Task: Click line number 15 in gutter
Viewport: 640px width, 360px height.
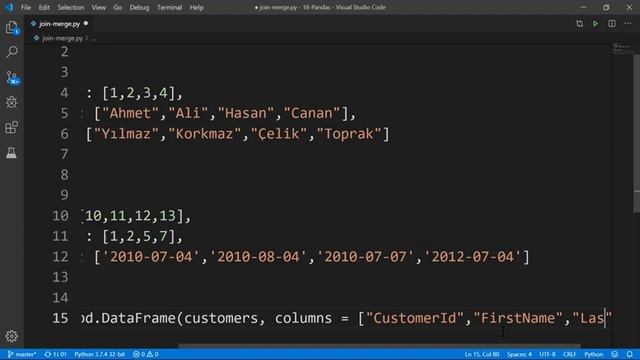Action: (60, 318)
